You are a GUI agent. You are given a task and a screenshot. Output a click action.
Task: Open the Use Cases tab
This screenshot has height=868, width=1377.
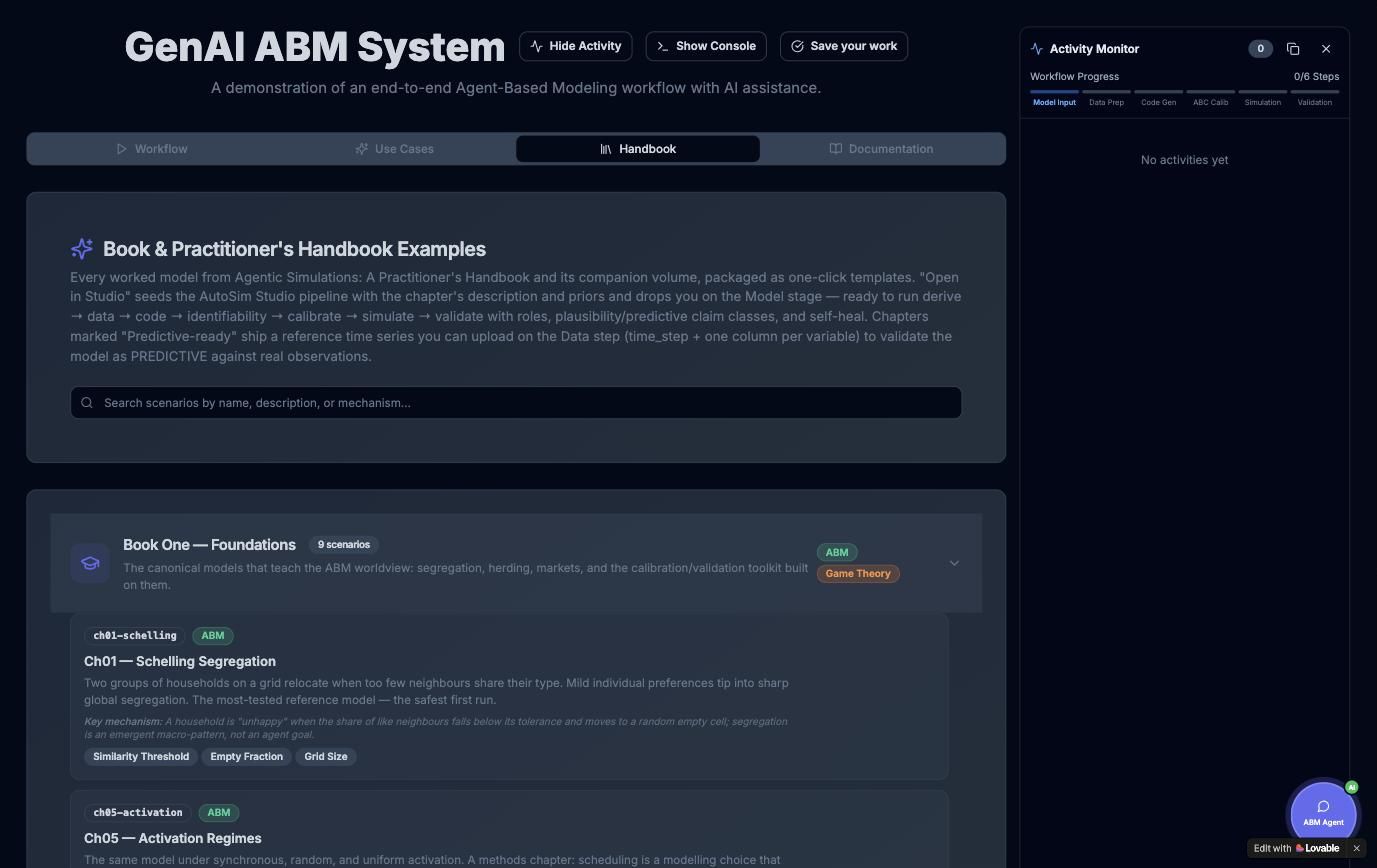click(x=394, y=149)
